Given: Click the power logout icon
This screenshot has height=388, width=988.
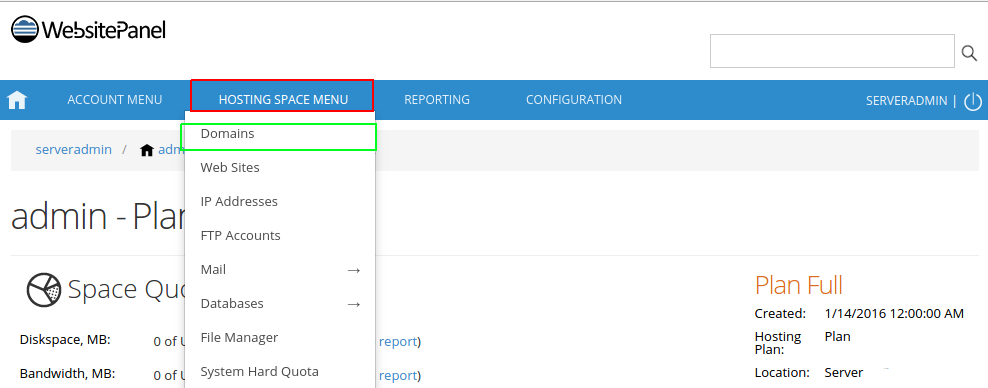Looking at the screenshot, I should tap(974, 101).
